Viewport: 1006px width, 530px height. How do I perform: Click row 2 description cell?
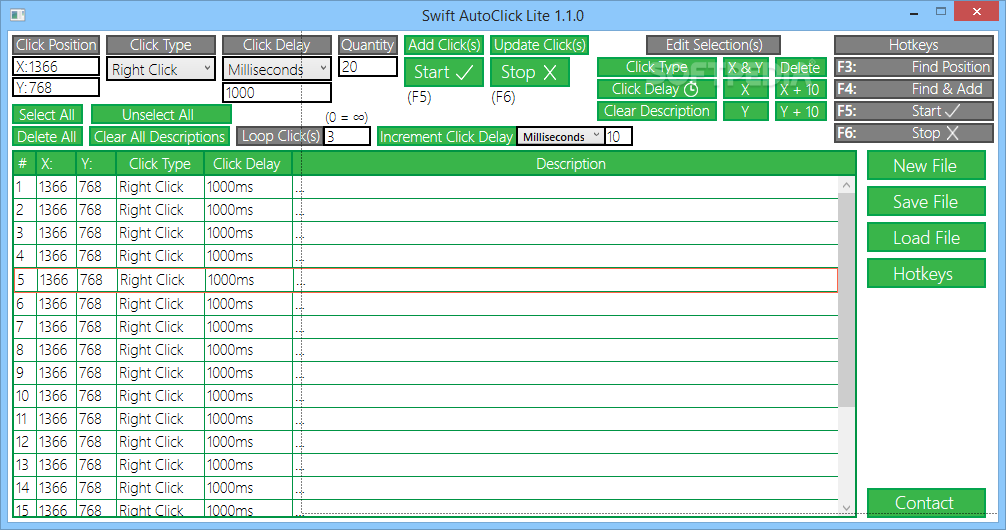(565, 210)
